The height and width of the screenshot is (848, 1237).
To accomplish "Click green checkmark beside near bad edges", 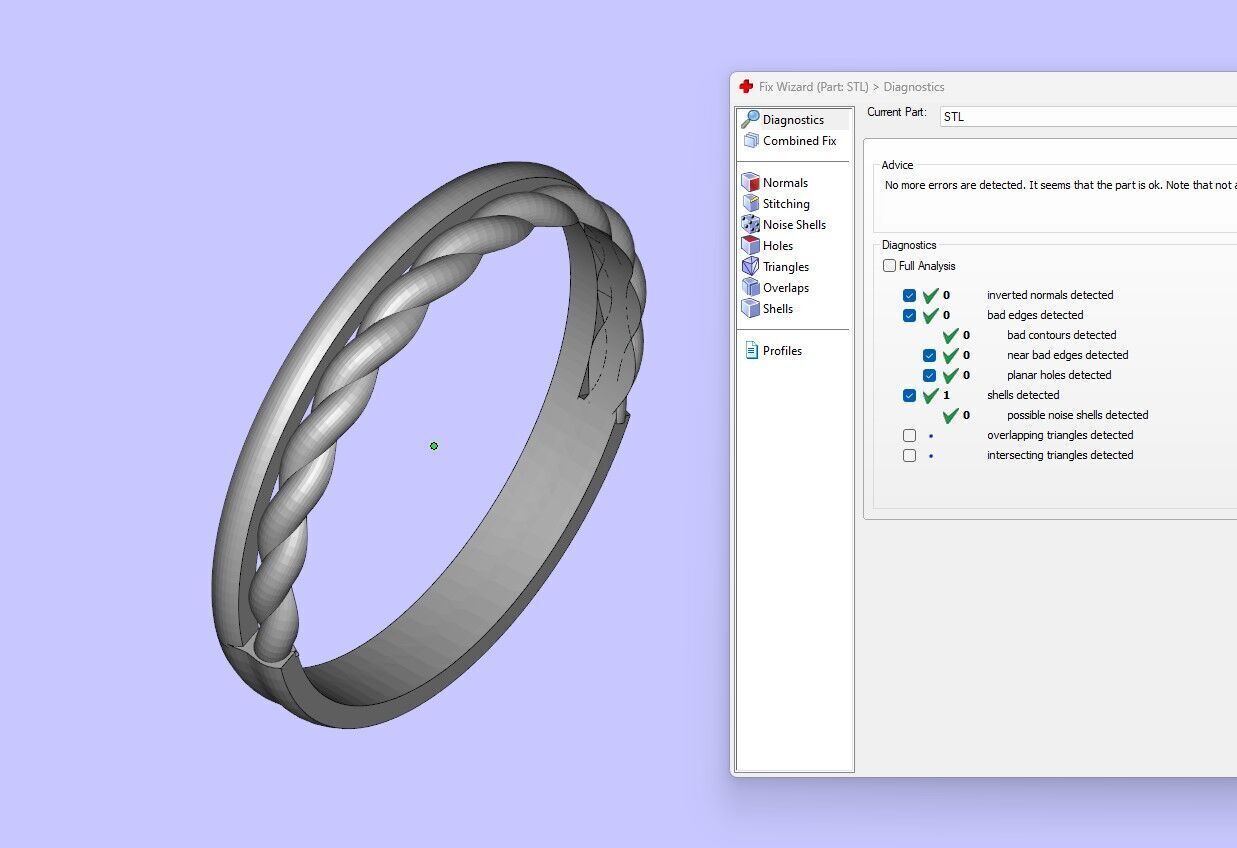I will [950, 355].
